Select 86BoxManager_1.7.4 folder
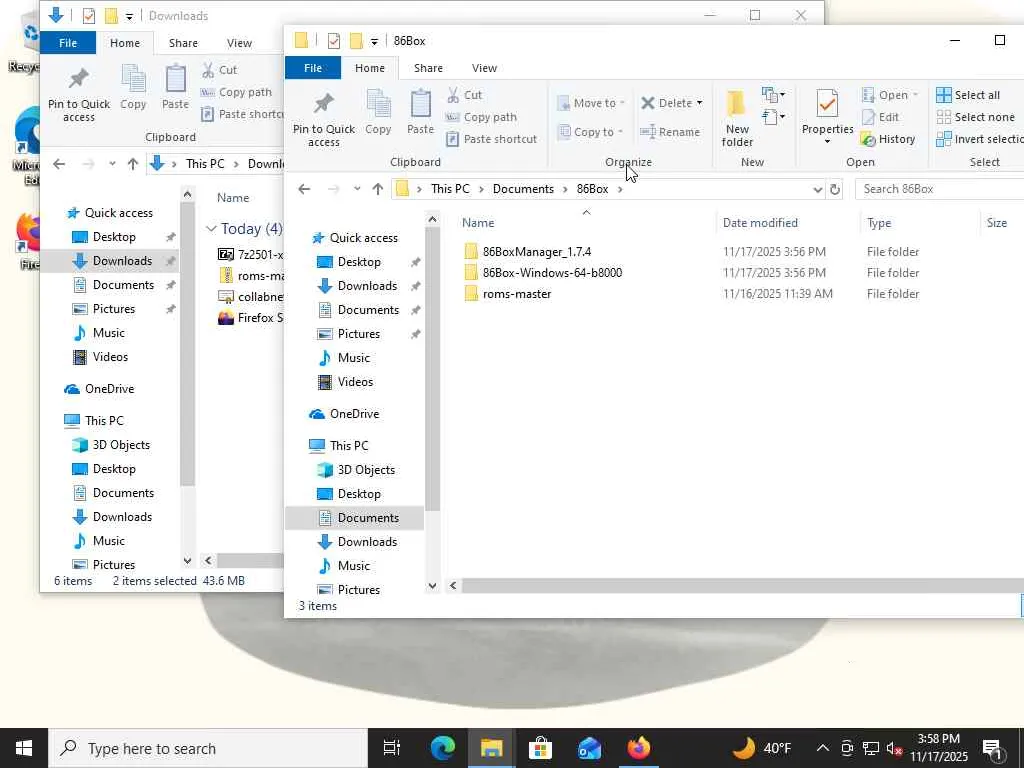The image size is (1024, 768). [x=537, y=252]
